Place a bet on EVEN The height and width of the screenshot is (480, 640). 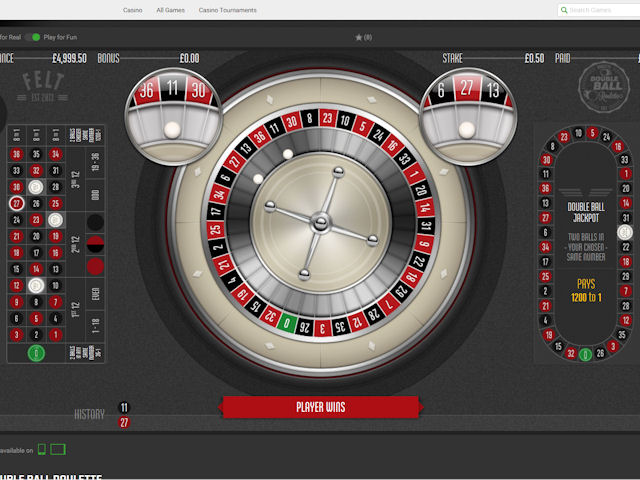pyautogui.click(x=96, y=294)
